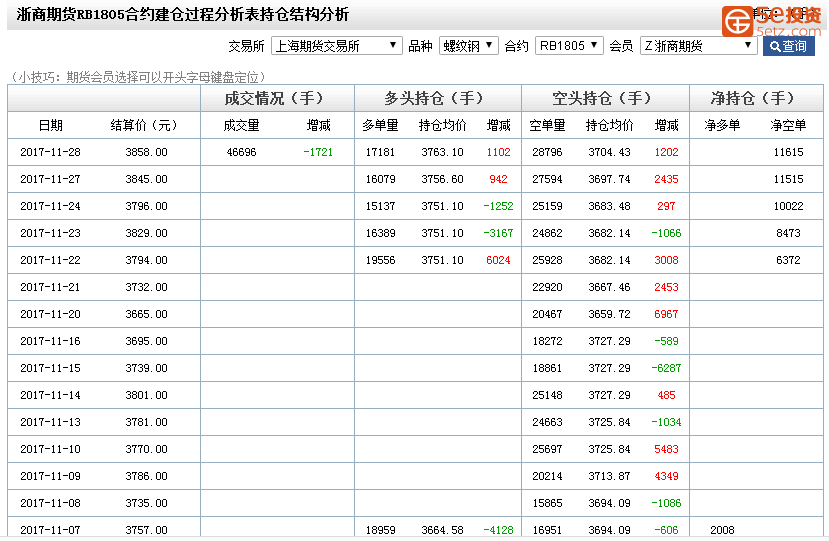Click short change value 4349
Image resolution: width=829 pixels, height=541 pixels.
coord(666,476)
